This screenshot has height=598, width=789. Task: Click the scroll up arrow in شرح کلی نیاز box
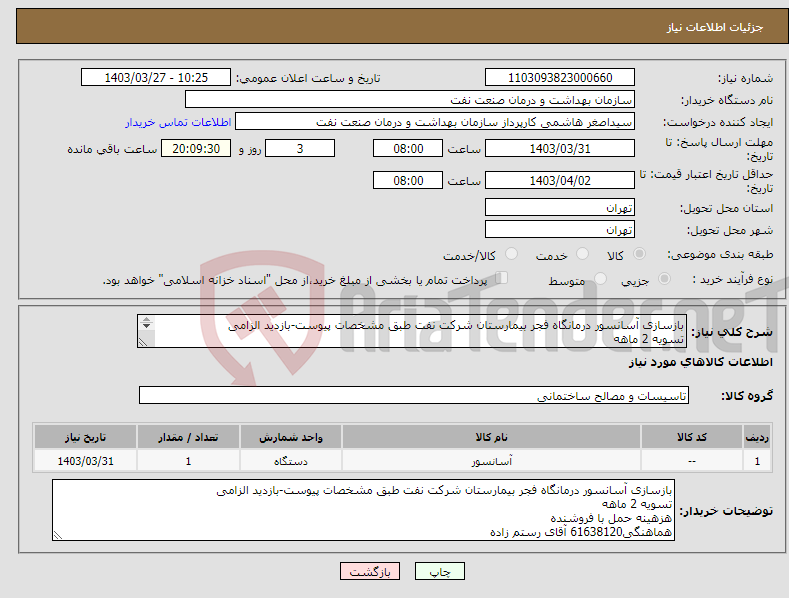pyautogui.click(x=146, y=319)
